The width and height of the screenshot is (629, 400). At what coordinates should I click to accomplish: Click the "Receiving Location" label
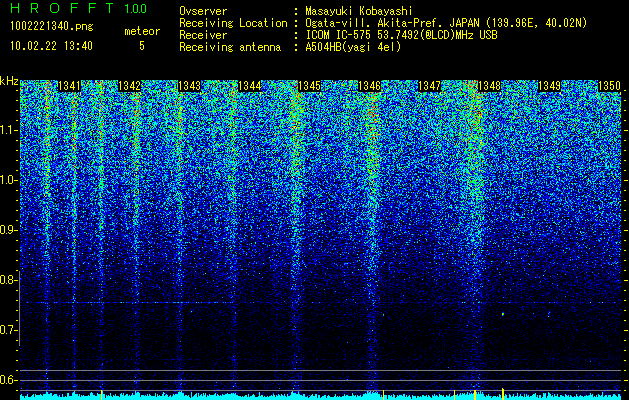pyautogui.click(x=233, y=23)
